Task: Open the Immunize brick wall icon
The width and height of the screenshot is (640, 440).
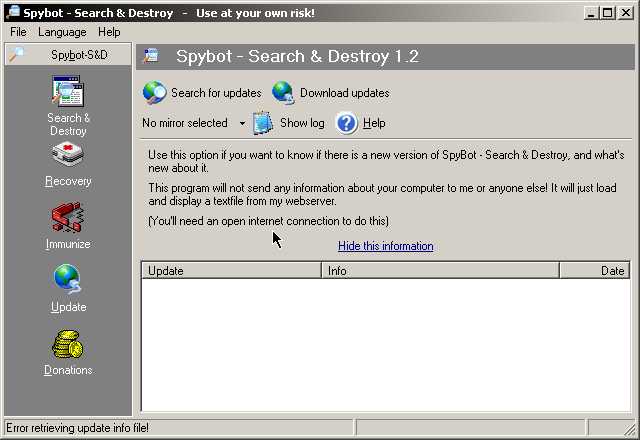Action: 68,217
